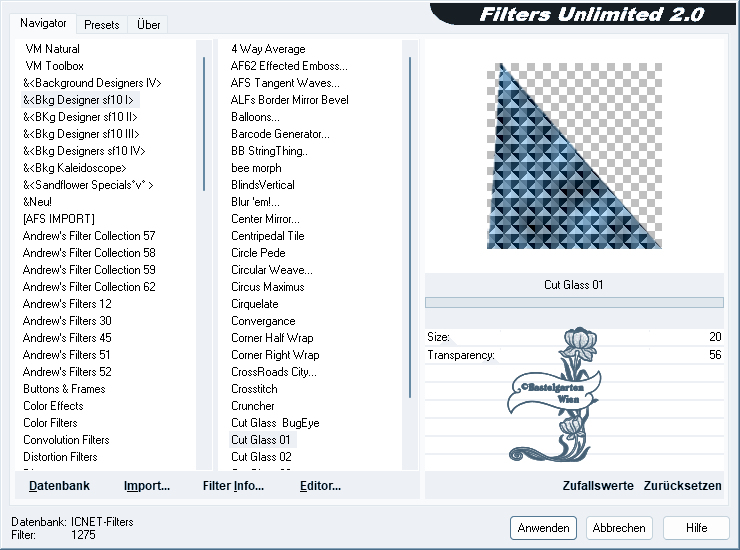The image size is (740, 550).
Task: Select VM Toolbox category
Action: (x=54, y=66)
